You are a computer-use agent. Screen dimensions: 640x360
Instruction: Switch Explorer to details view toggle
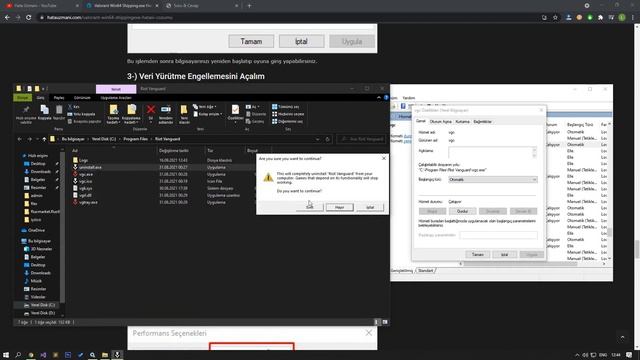[x=377, y=322]
